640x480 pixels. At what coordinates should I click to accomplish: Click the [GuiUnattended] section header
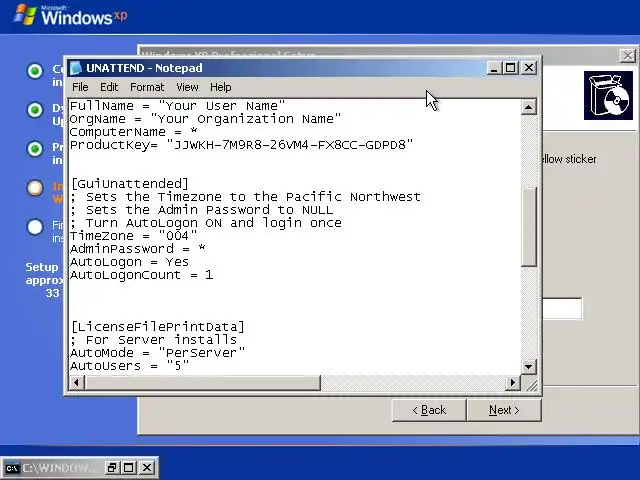click(130, 184)
